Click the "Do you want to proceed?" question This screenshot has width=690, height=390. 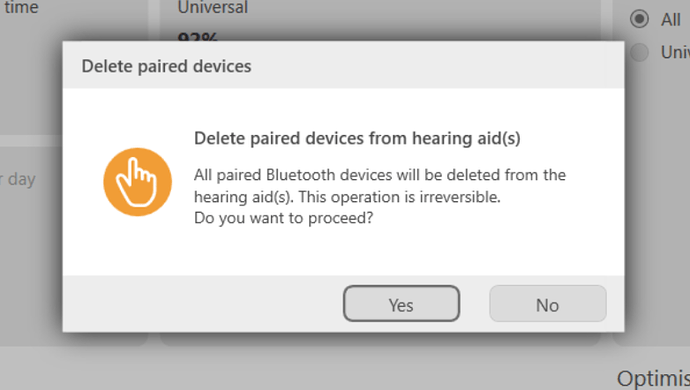point(283,218)
